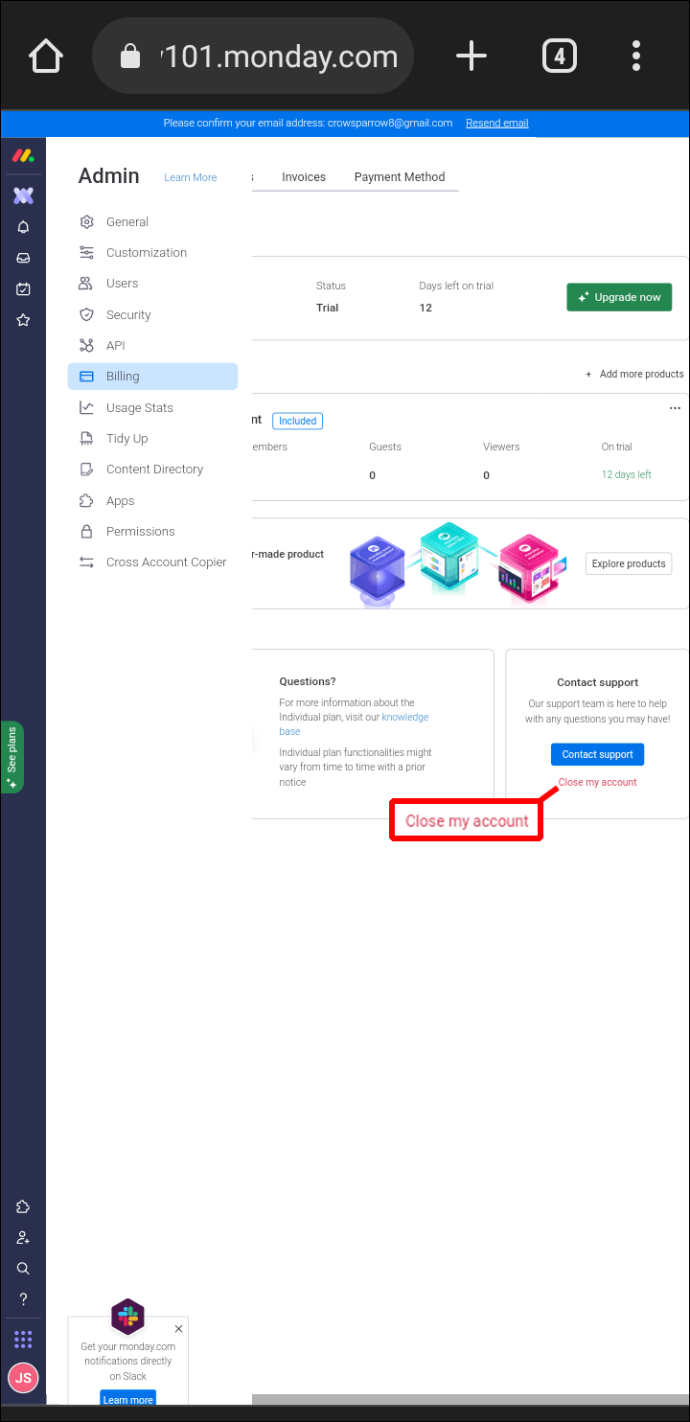
Task: Open the tab switcher showing 4 tabs
Action: click(559, 56)
